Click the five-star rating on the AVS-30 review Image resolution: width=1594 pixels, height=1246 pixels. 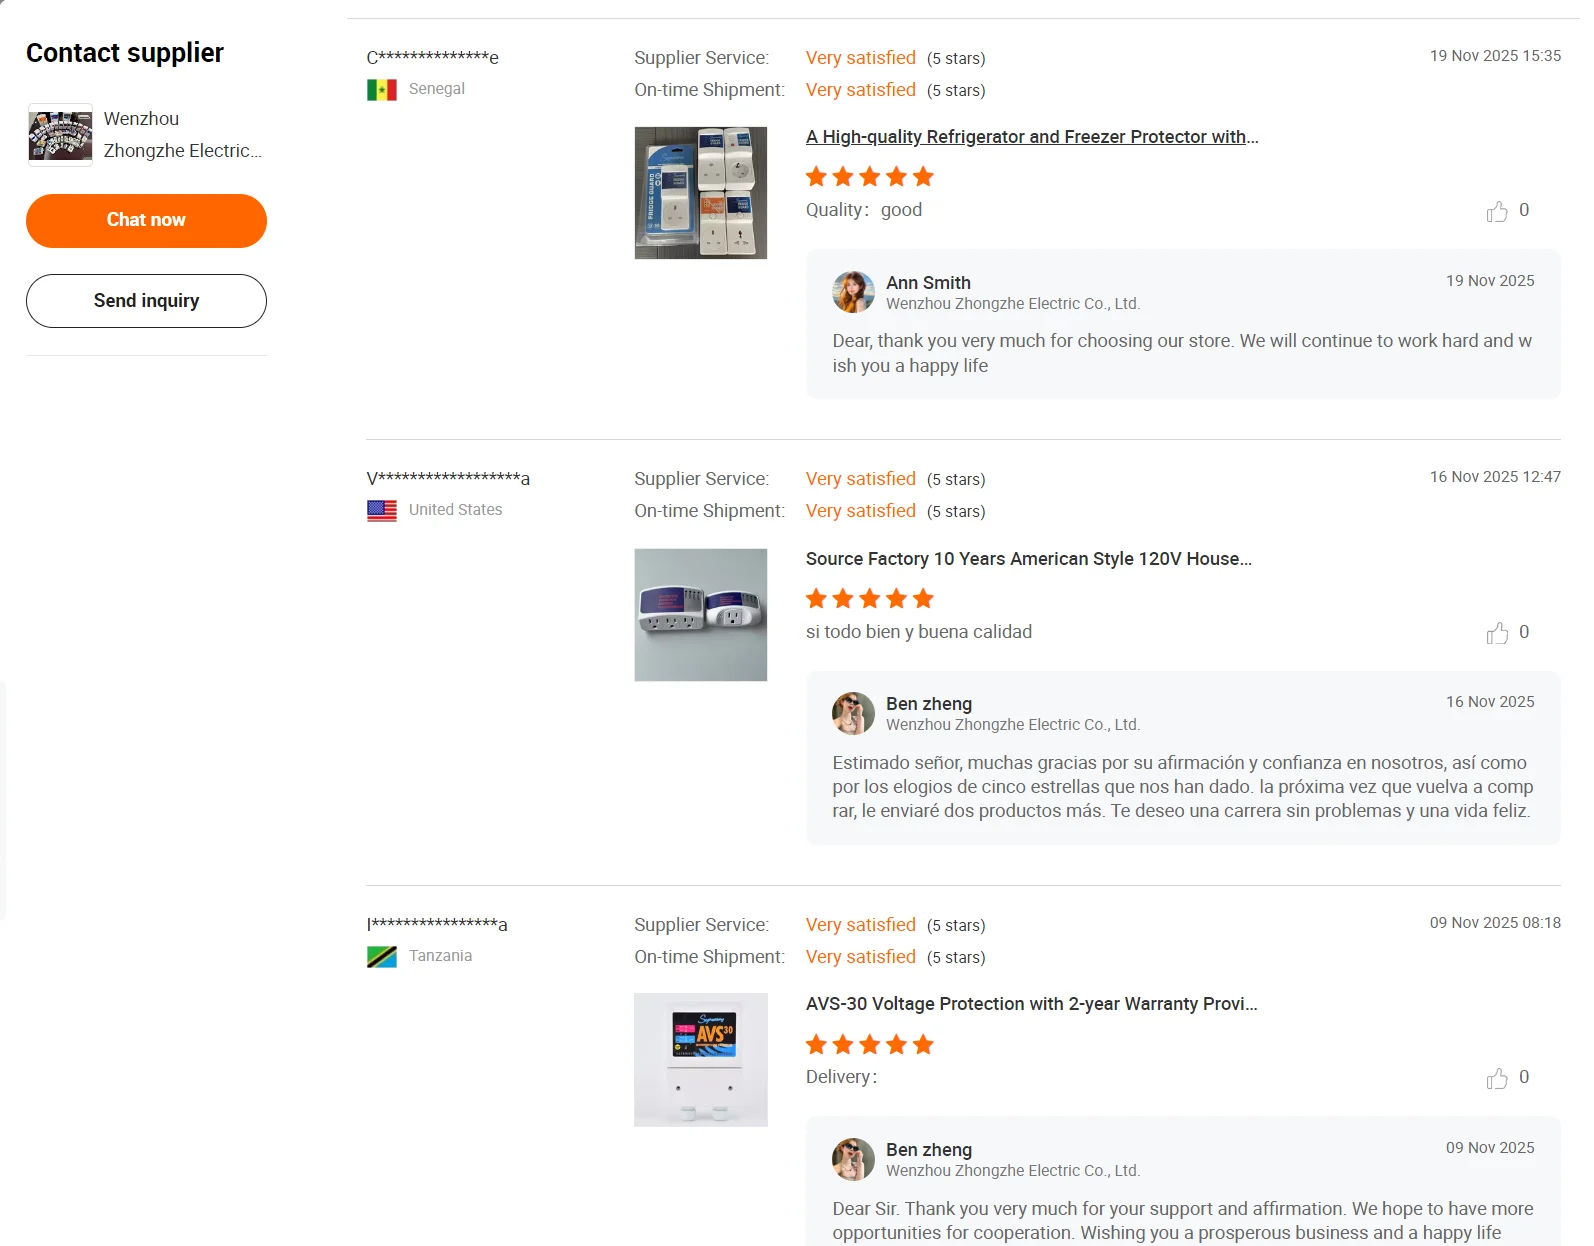(x=869, y=1045)
